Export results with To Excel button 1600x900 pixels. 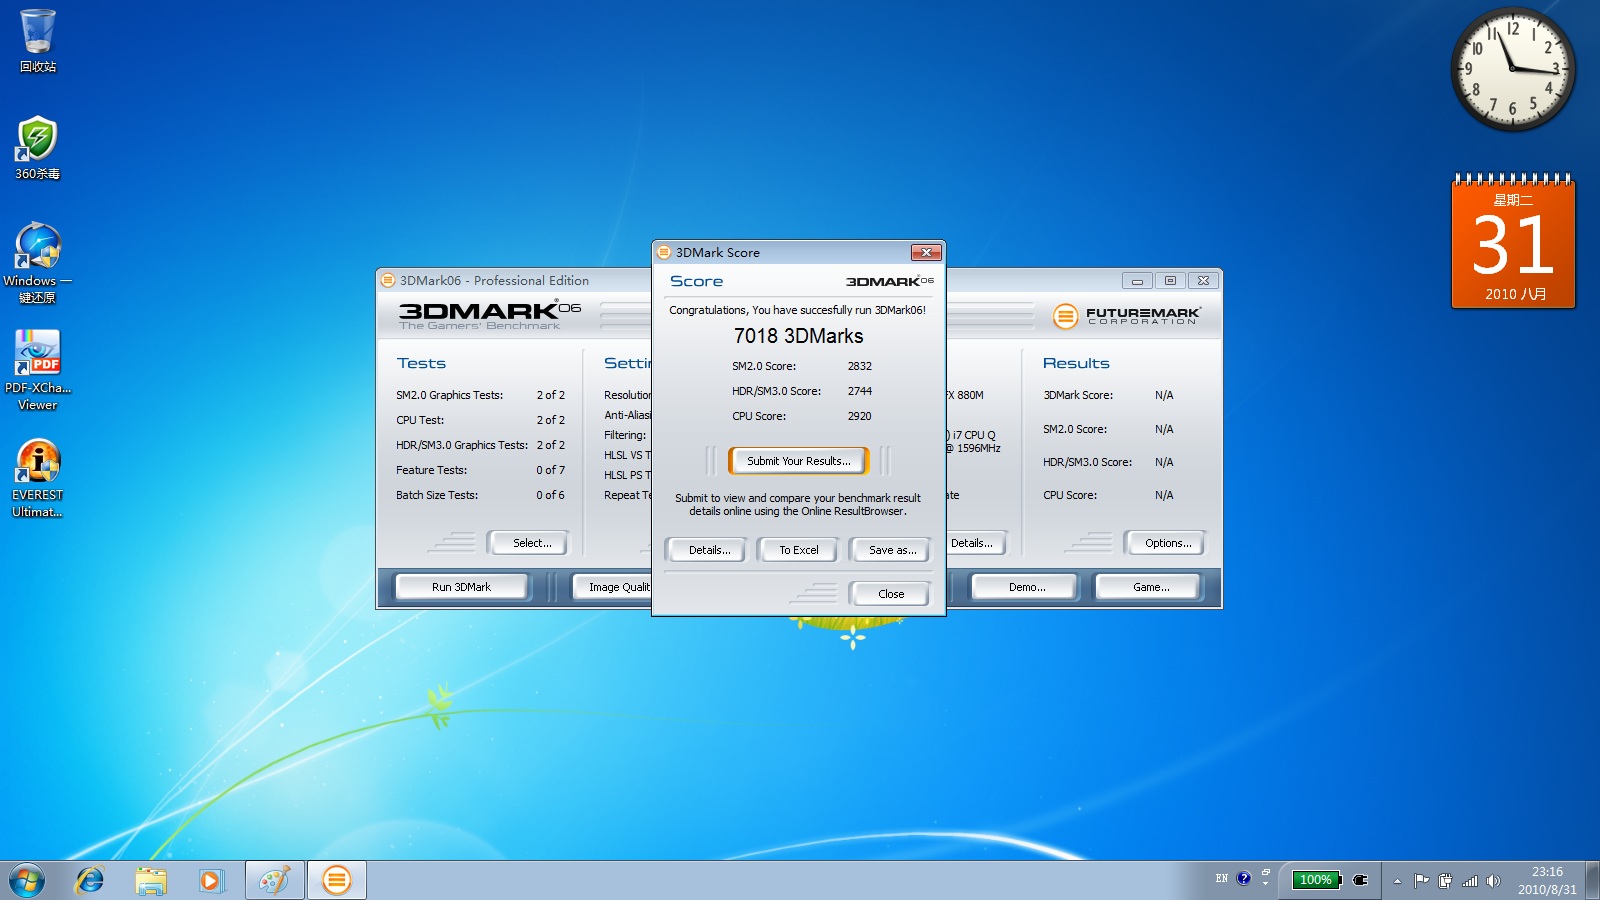click(x=798, y=550)
